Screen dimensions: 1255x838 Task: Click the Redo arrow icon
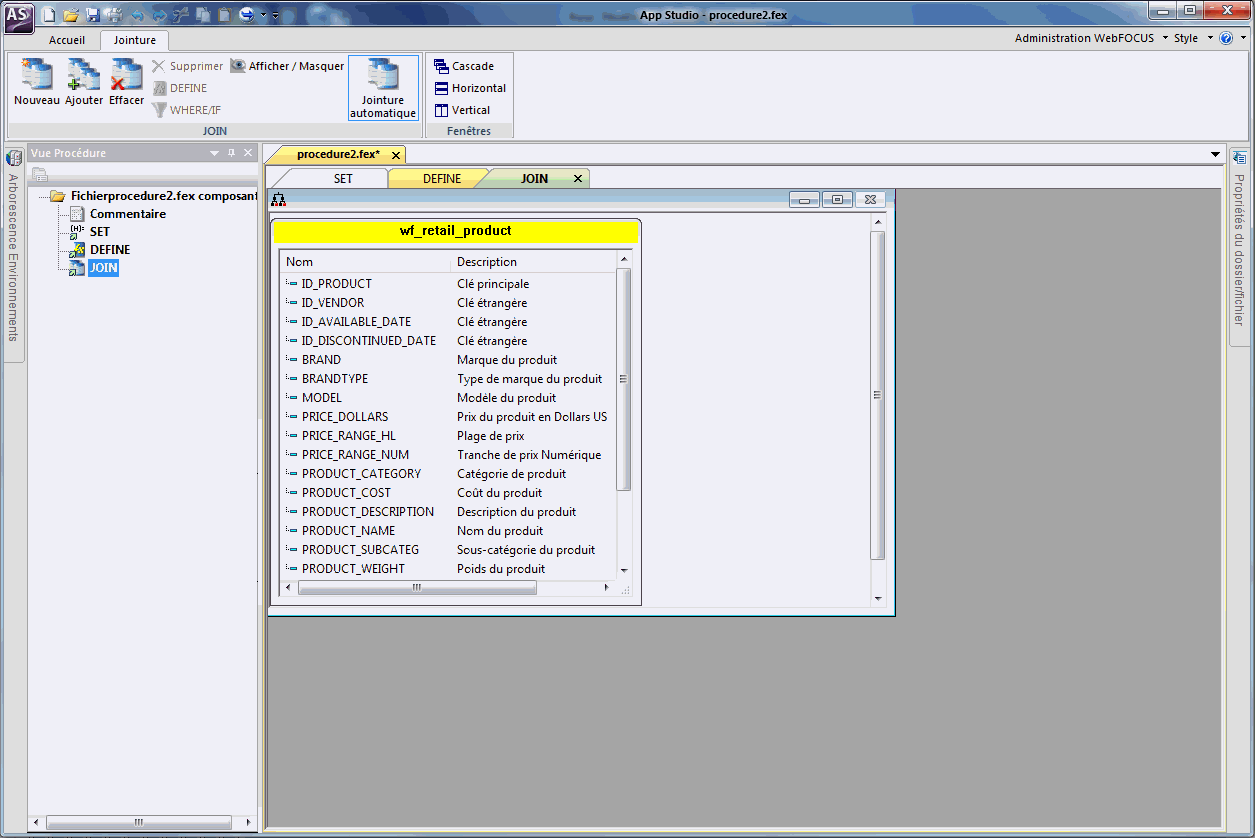(158, 15)
